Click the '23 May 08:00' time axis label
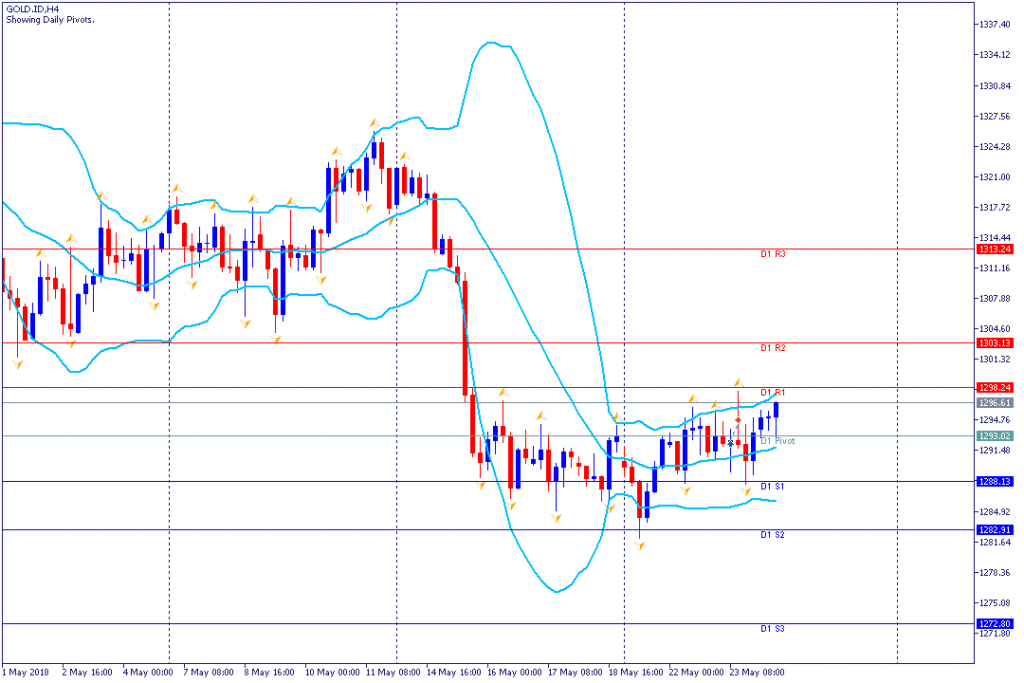The image size is (1024, 683). tap(757, 673)
